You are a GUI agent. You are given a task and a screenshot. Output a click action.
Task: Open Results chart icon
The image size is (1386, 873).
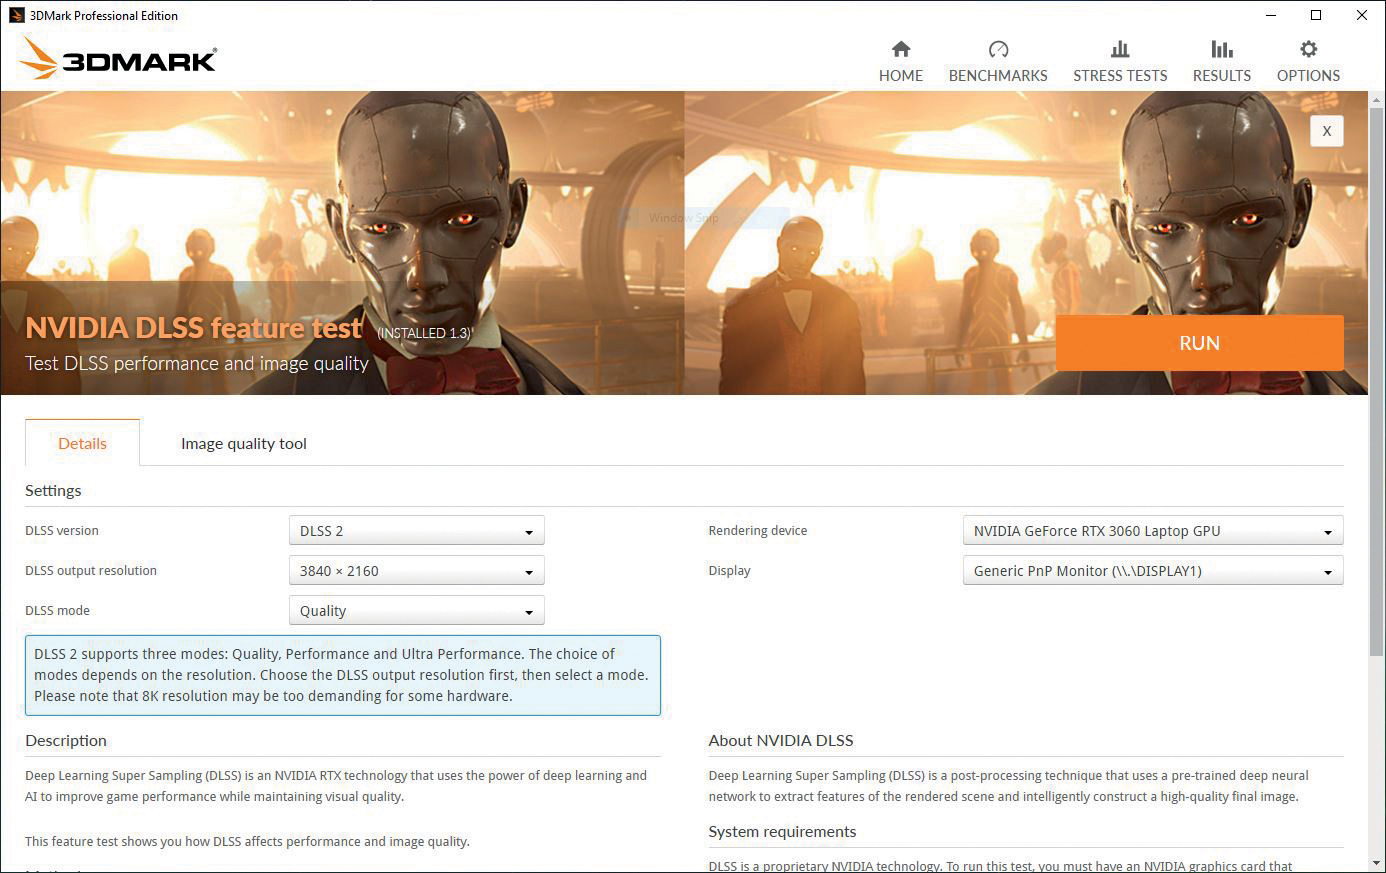pos(1222,49)
